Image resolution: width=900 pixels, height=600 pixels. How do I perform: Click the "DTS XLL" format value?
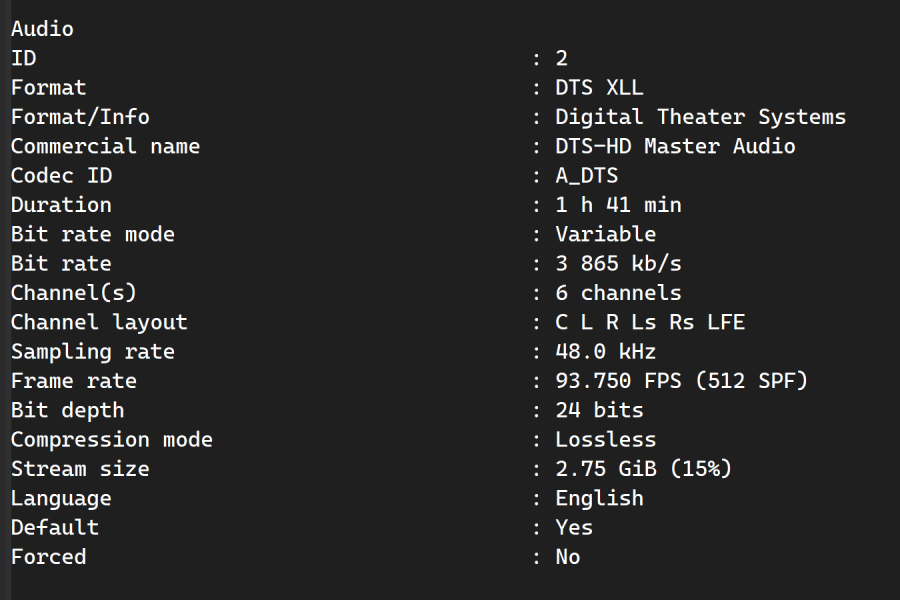[x=599, y=88]
